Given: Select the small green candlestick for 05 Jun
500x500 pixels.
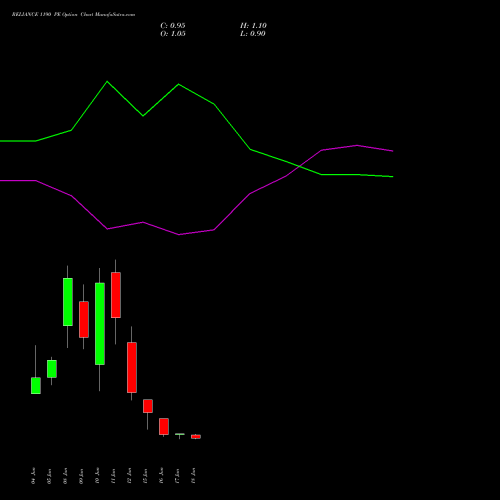Looking at the screenshot, I should (52, 369).
